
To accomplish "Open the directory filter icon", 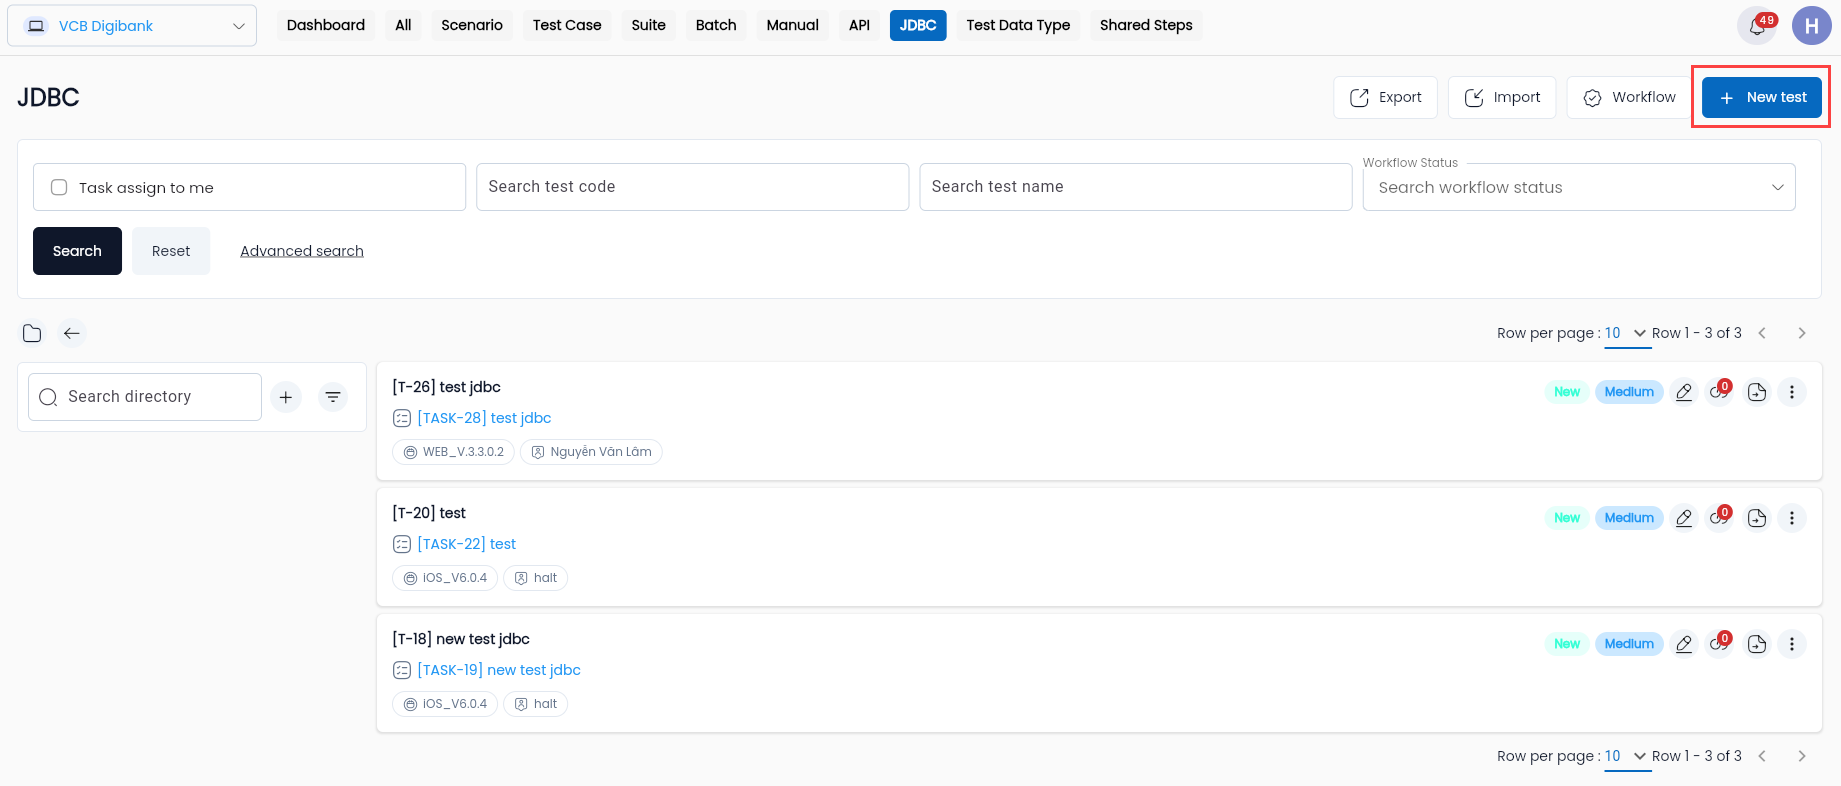I will click(x=333, y=397).
